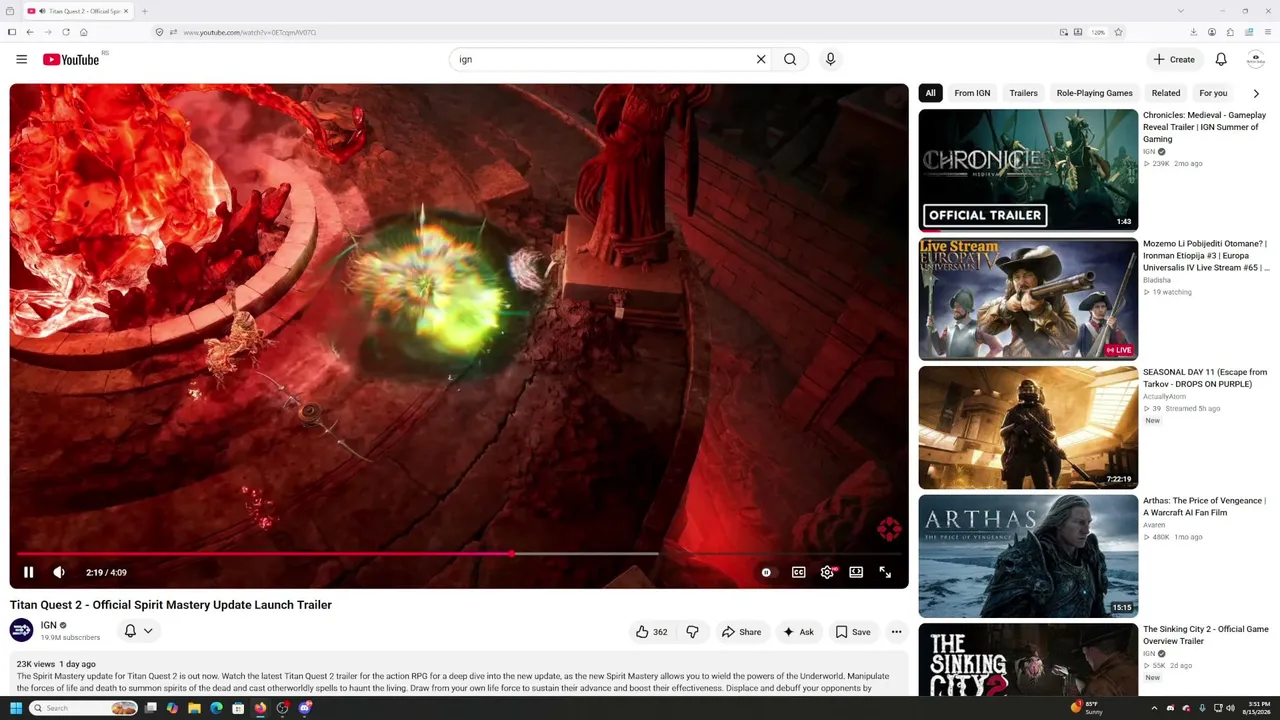Start voice search with the microphone
The width and height of the screenshot is (1280, 720).
point(830,59)
